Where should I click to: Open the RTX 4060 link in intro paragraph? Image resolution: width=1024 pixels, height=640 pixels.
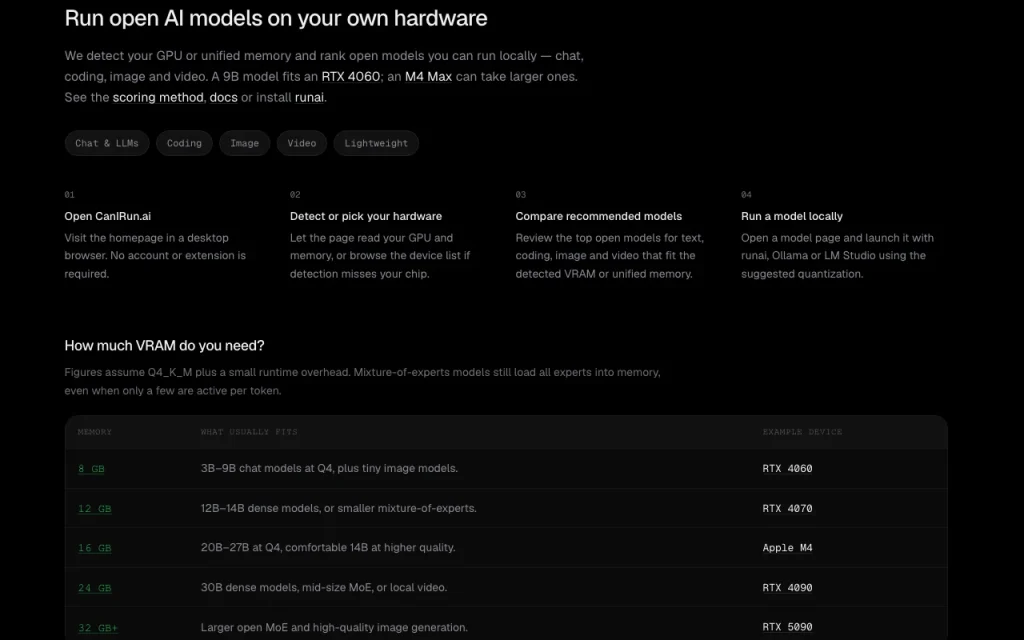coord(351,76)
